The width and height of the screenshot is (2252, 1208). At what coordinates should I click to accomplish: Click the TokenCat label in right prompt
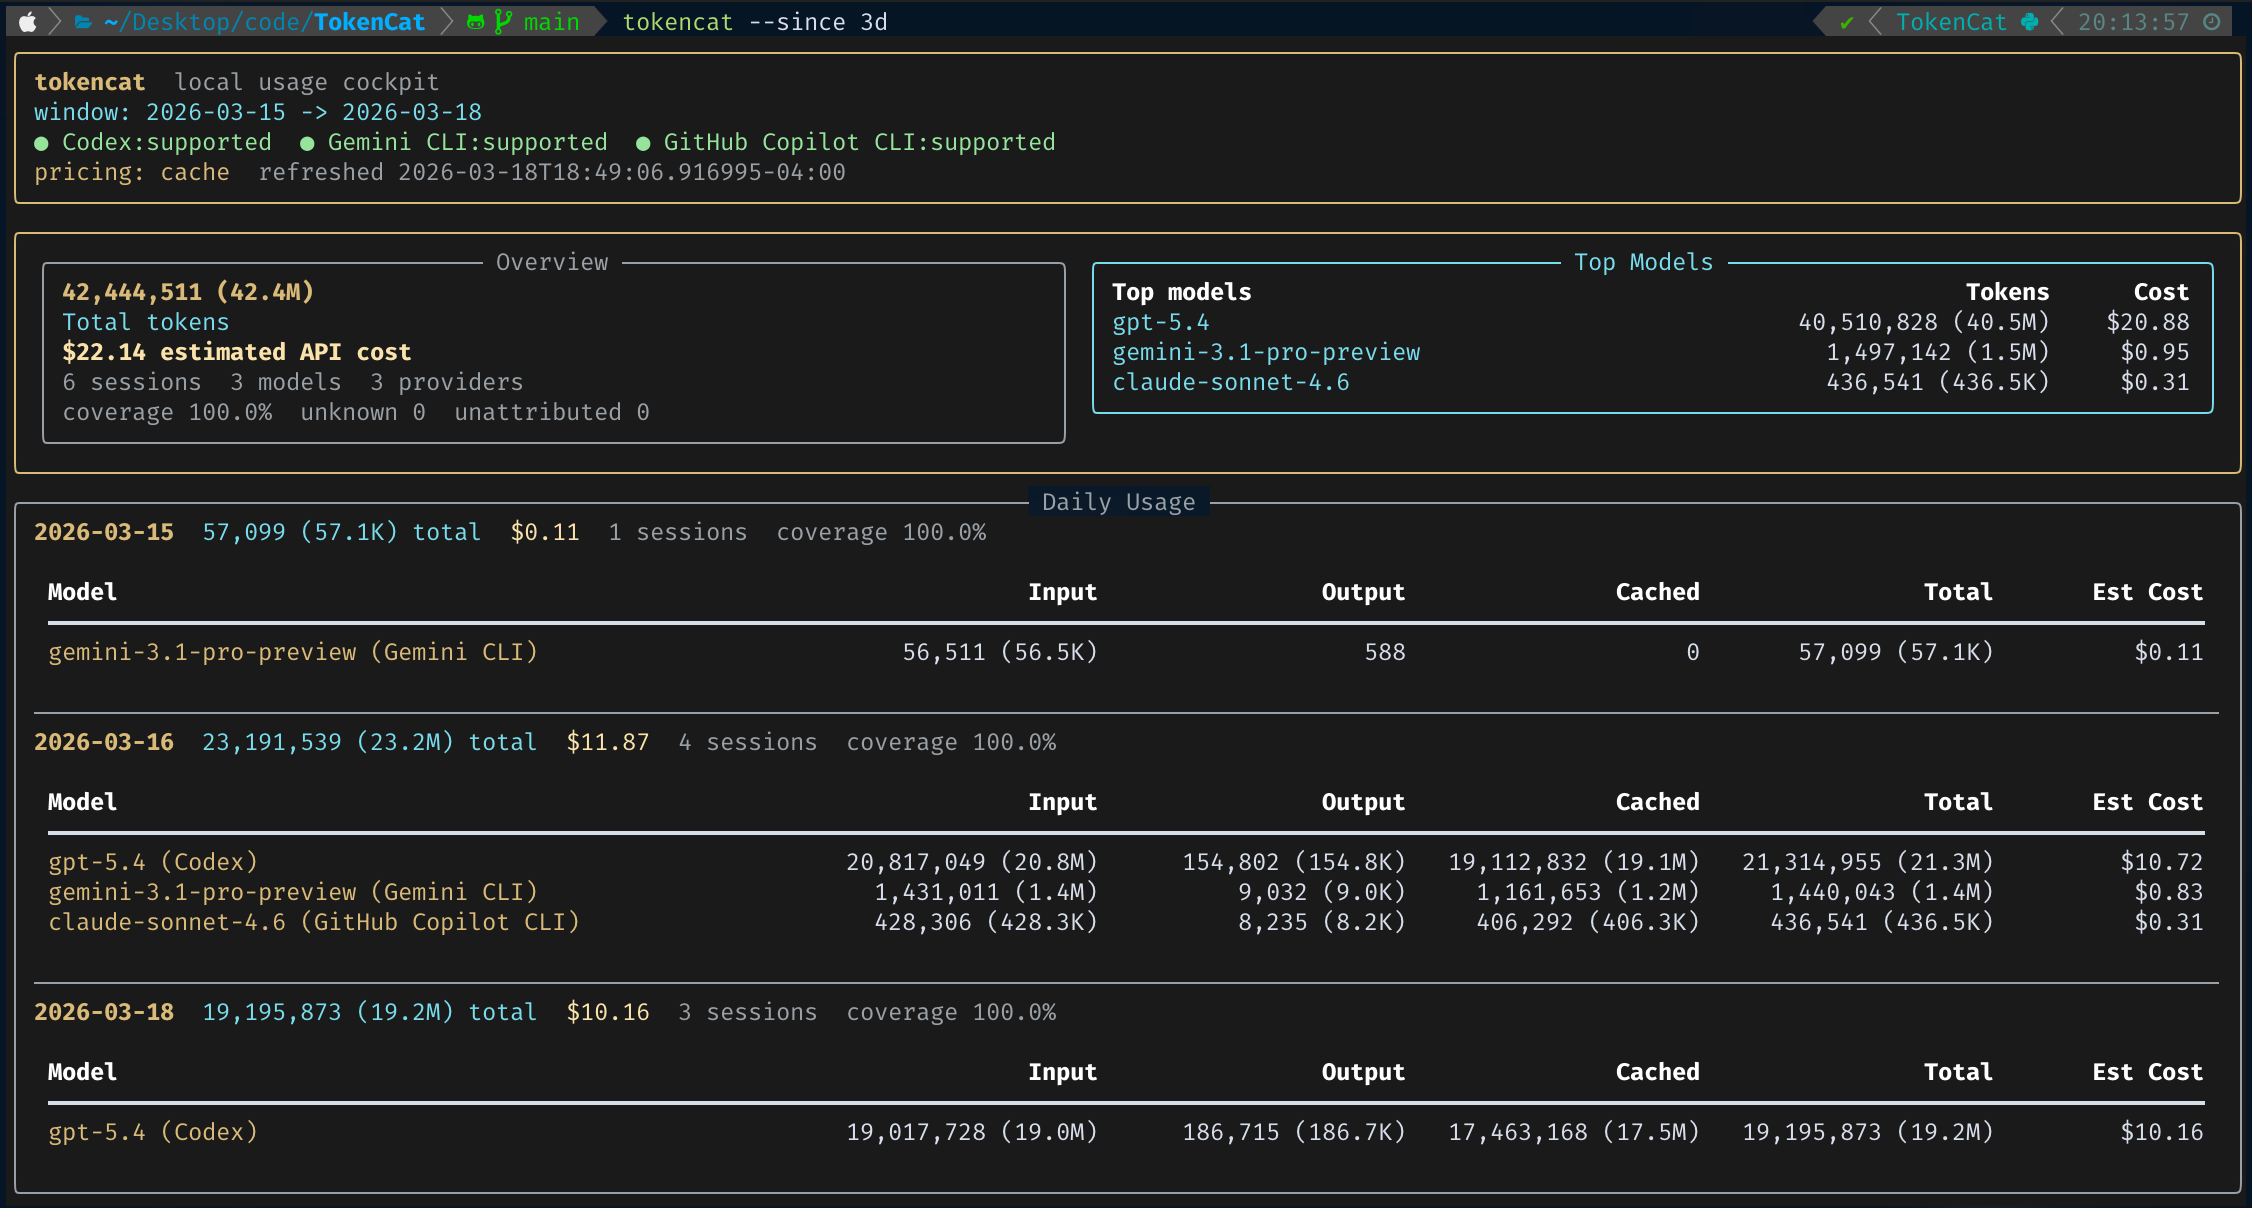1951,22
